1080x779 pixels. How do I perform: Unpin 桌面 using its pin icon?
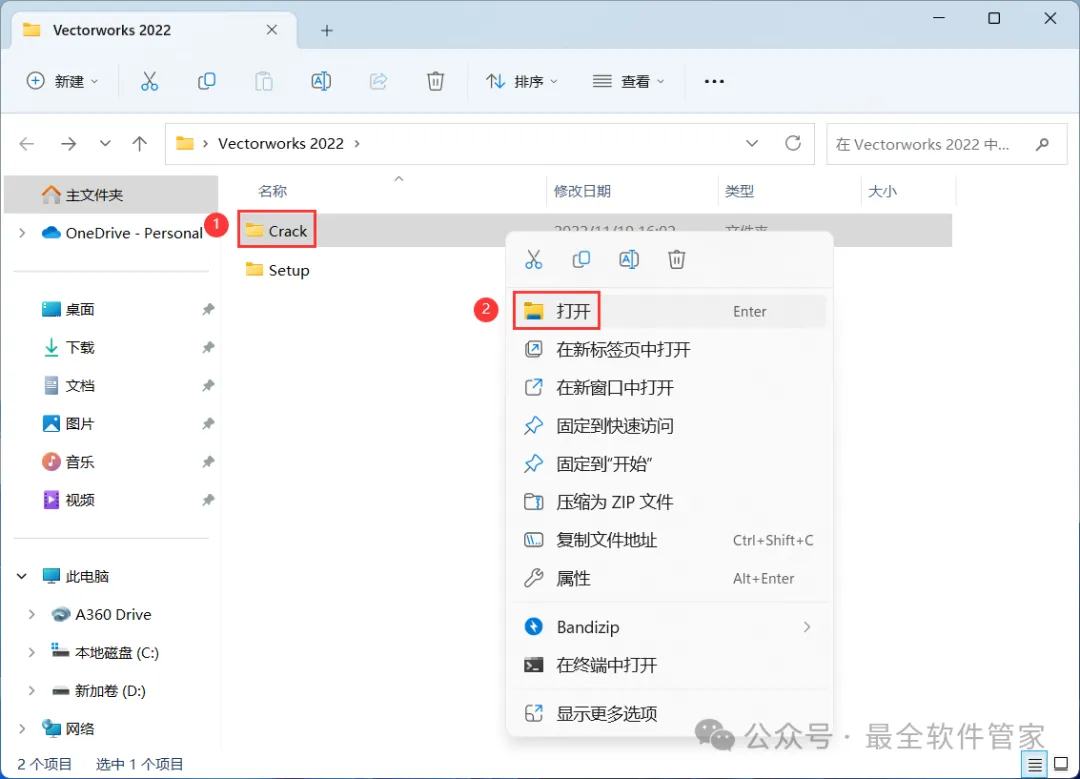coord(207,309)
